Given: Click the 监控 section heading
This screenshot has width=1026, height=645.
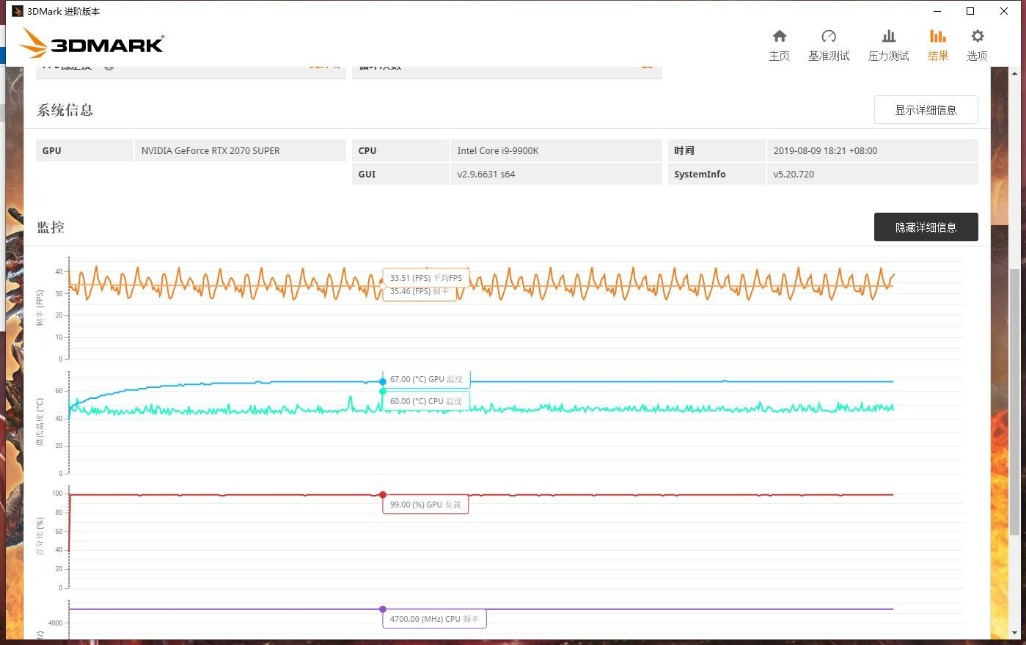Looking at the screenshot, I should (x=50, y=227).
